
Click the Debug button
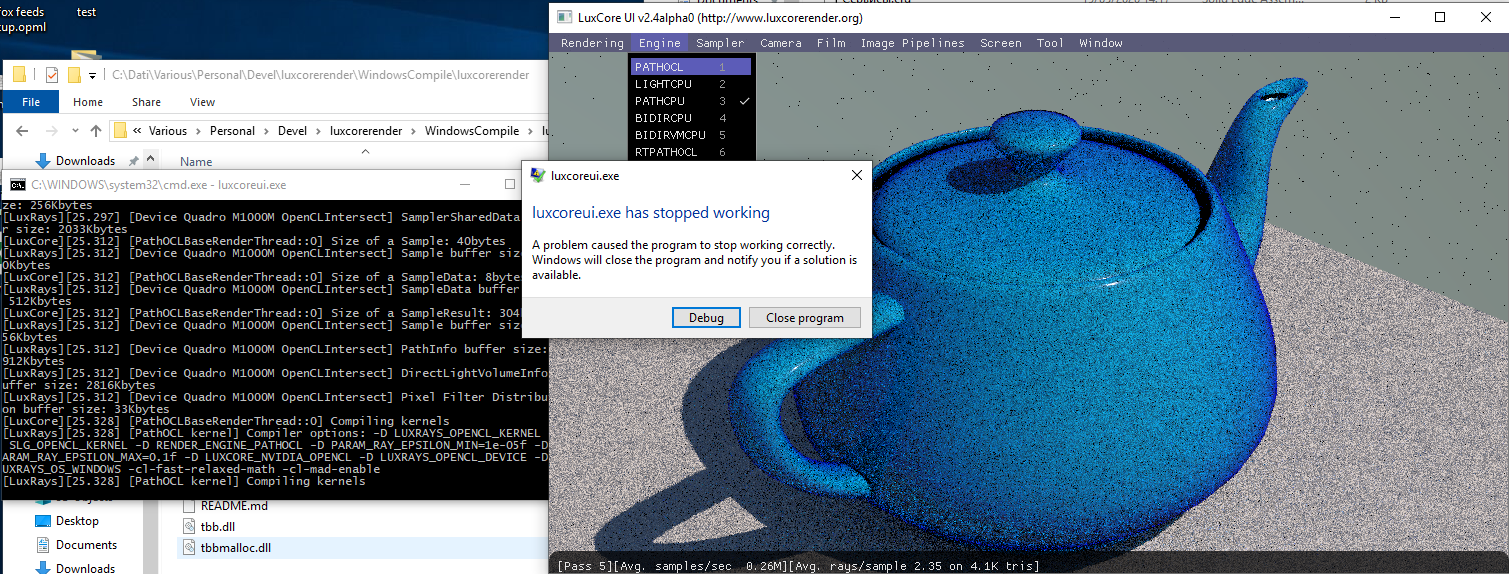[705, 318]
